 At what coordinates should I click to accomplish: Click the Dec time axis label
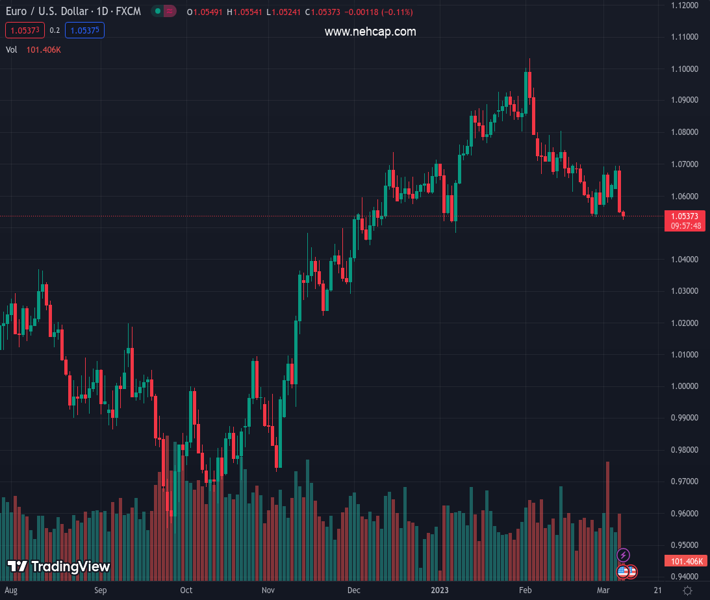pos(354,590)
